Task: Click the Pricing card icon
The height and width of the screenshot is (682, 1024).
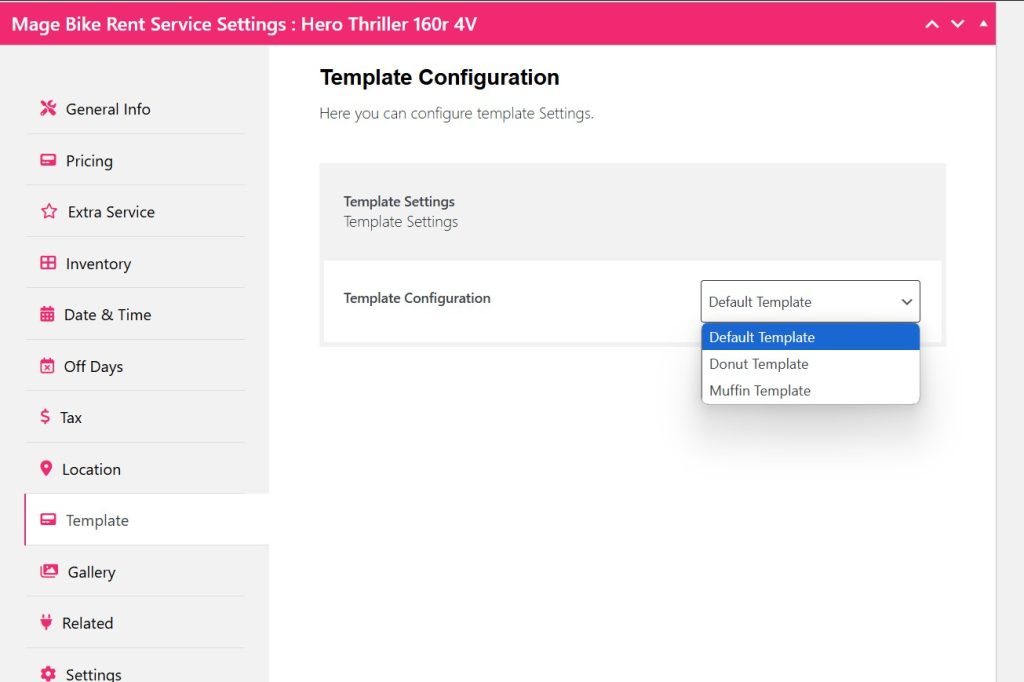Action: coord(48,160)
